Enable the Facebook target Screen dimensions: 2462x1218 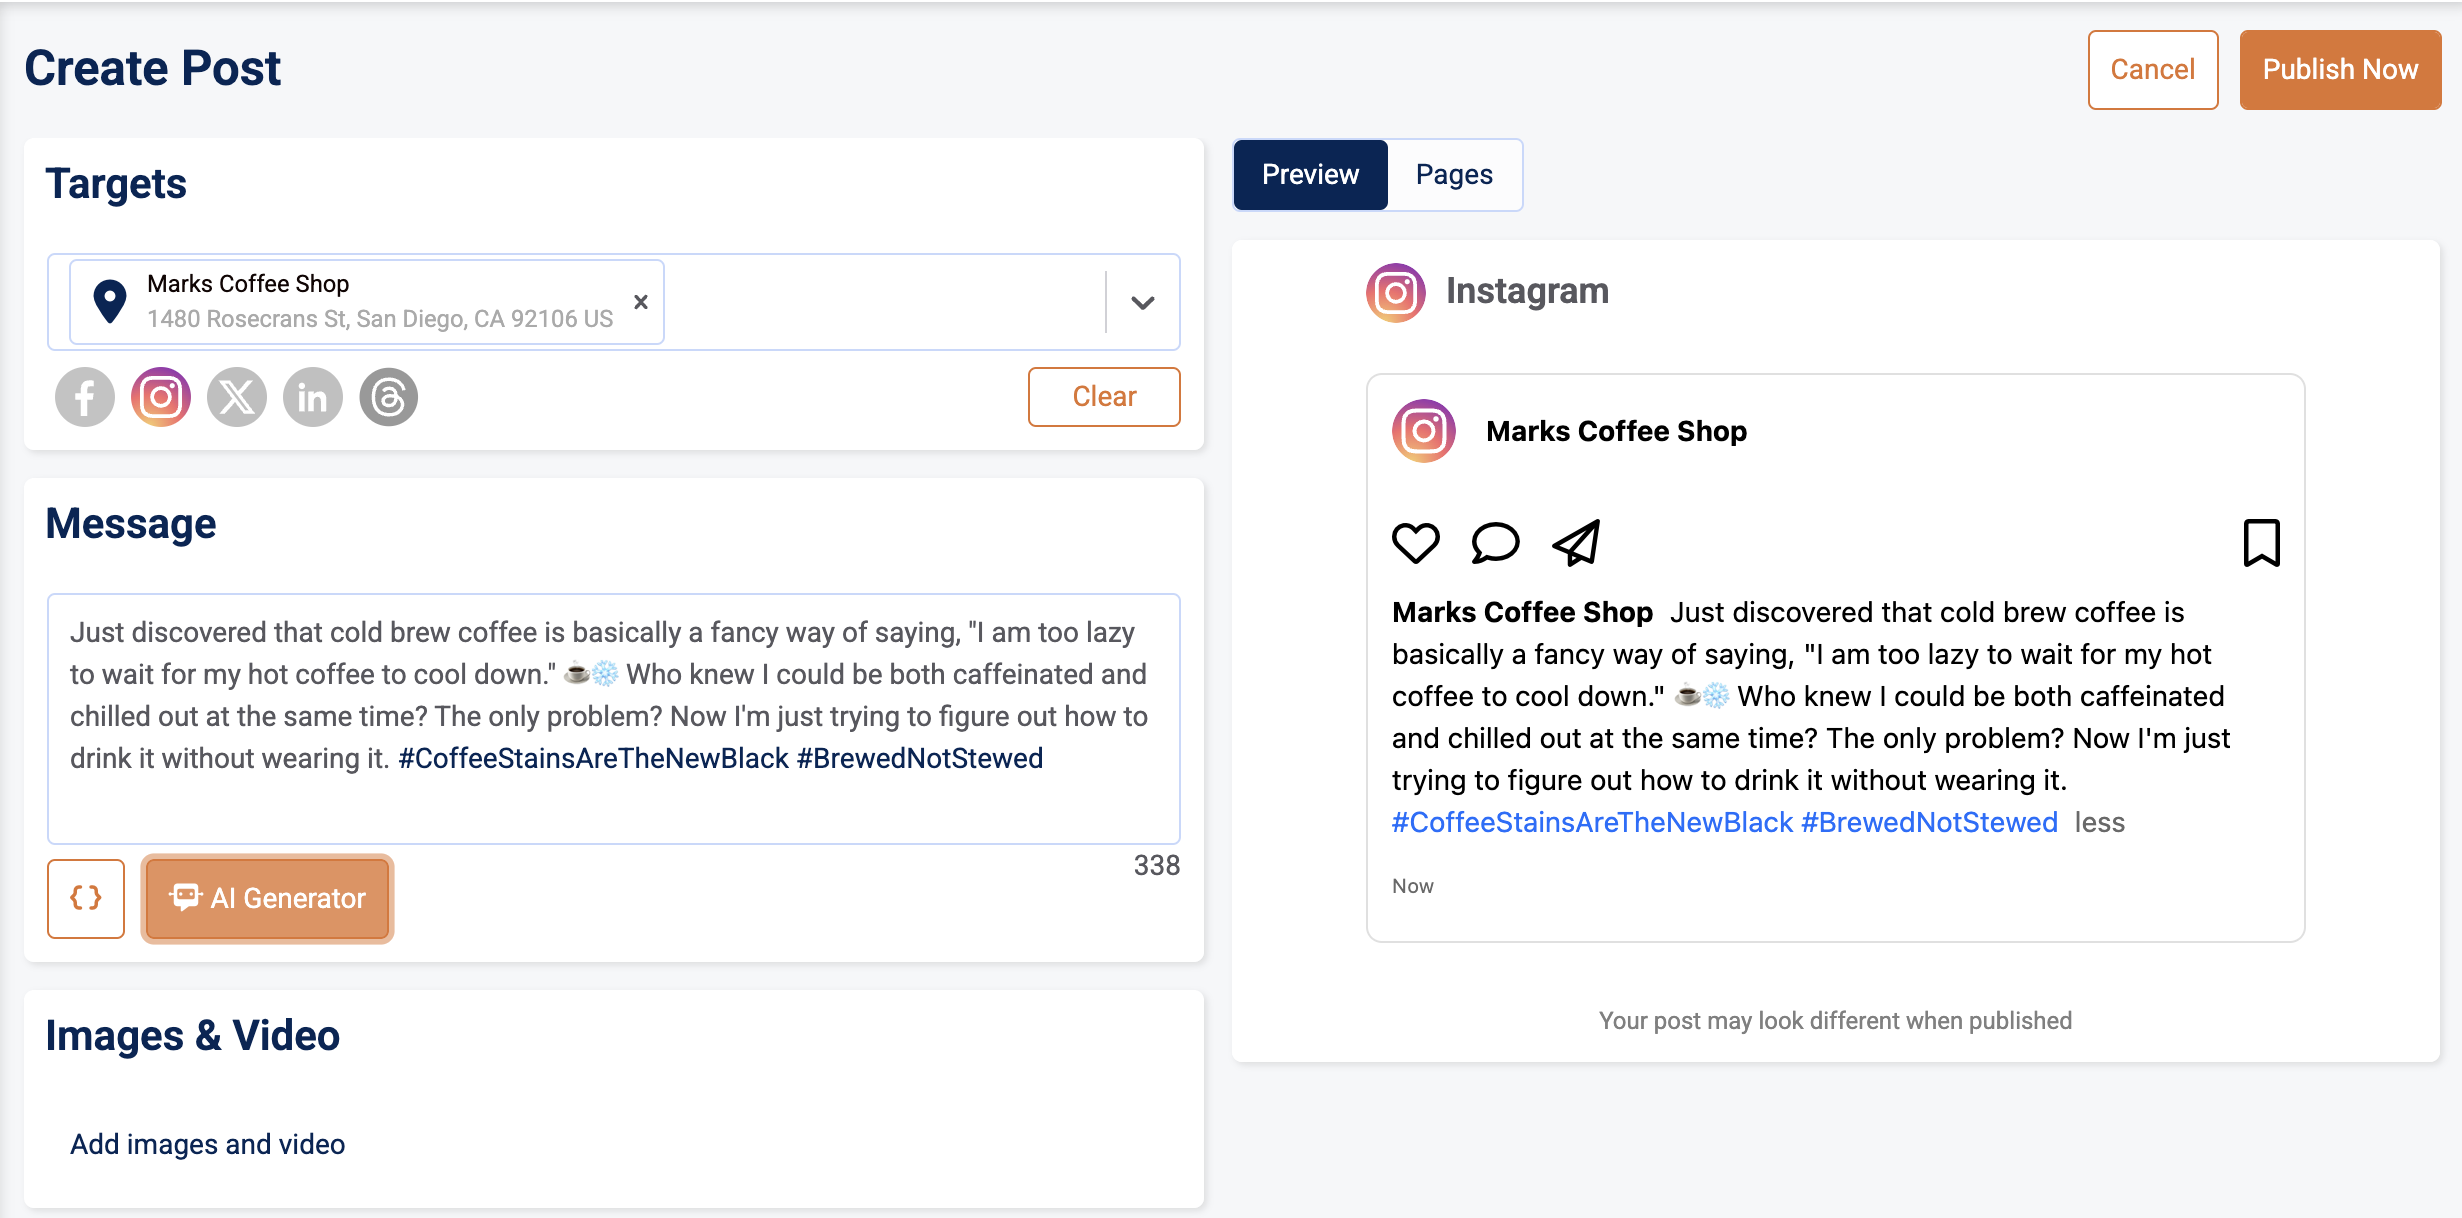point(85,396)
